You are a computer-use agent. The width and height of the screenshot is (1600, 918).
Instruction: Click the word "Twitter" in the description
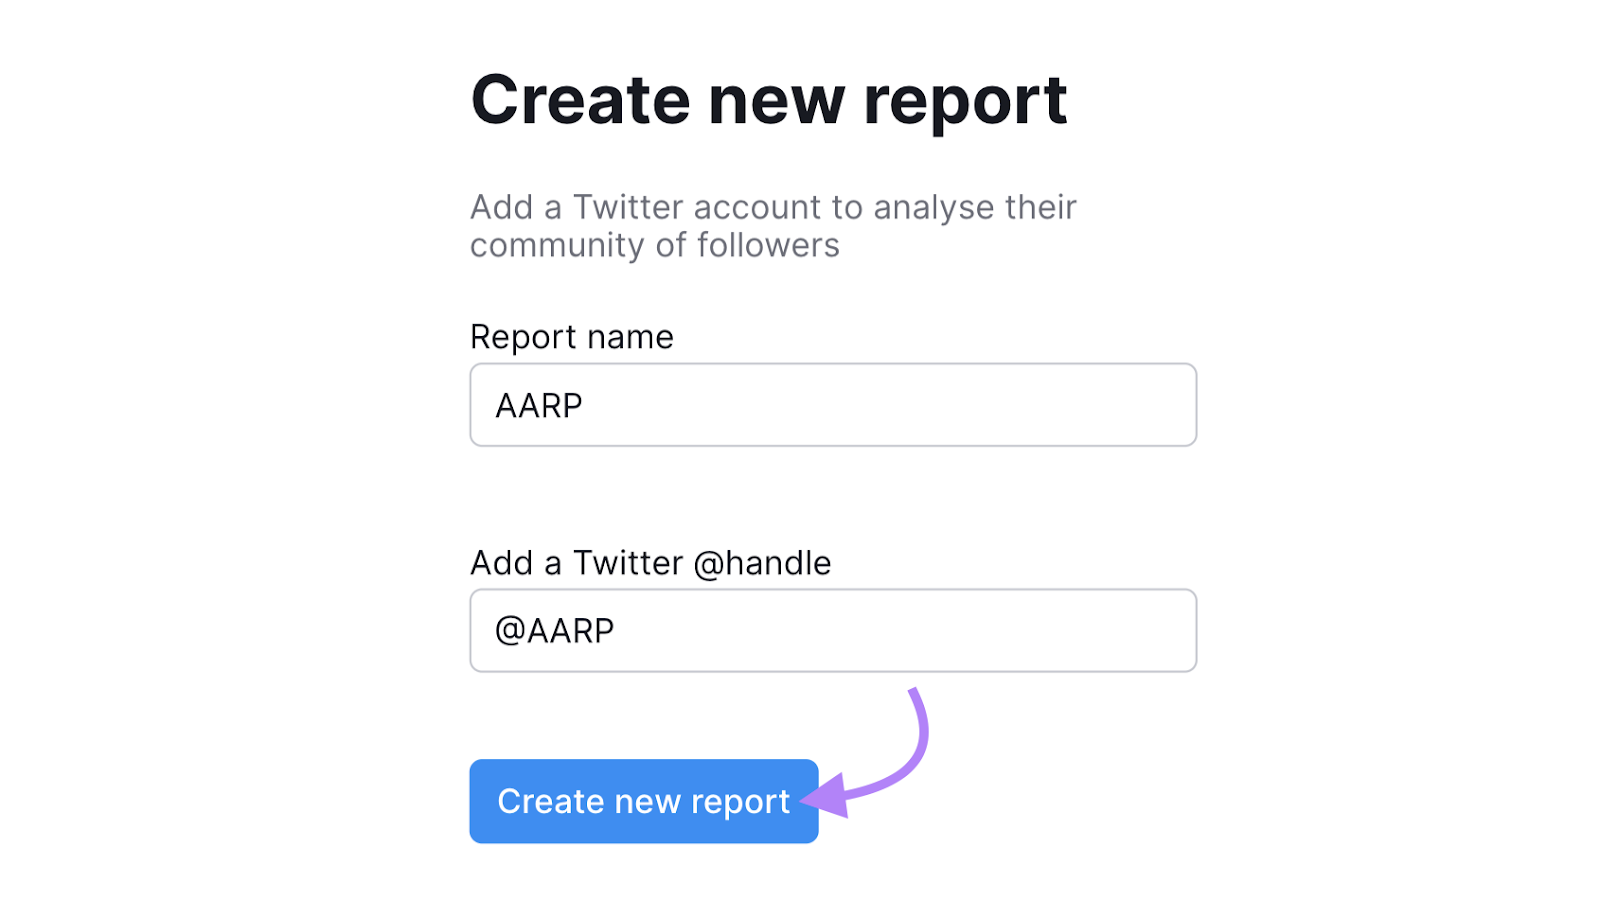[x=628, y=207]
